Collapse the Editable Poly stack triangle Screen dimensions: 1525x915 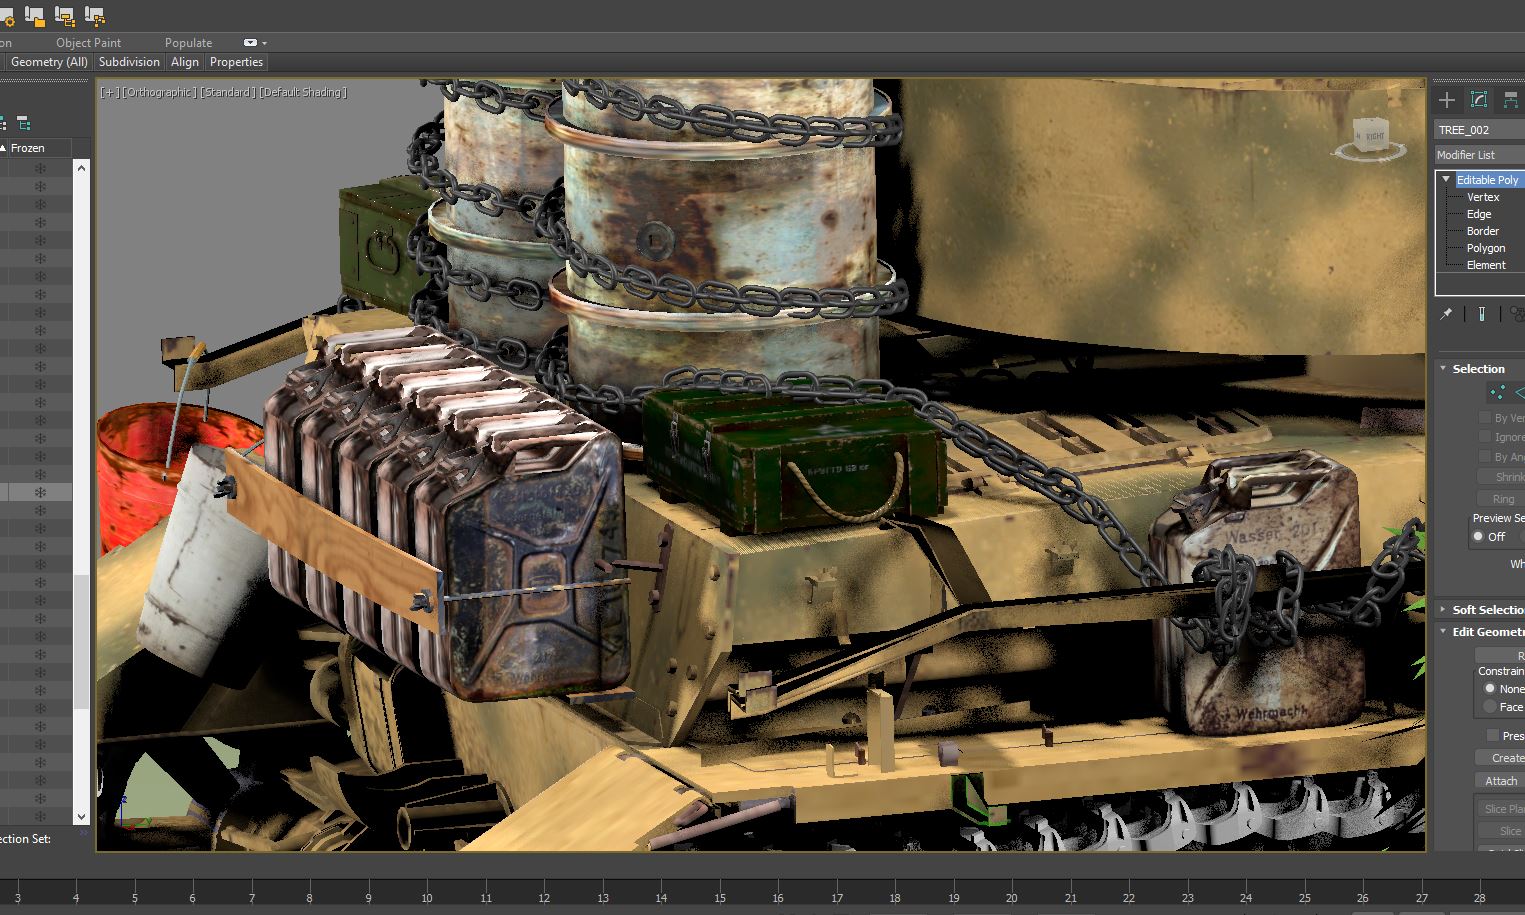pyautogui.click(x=1446, y=179)
